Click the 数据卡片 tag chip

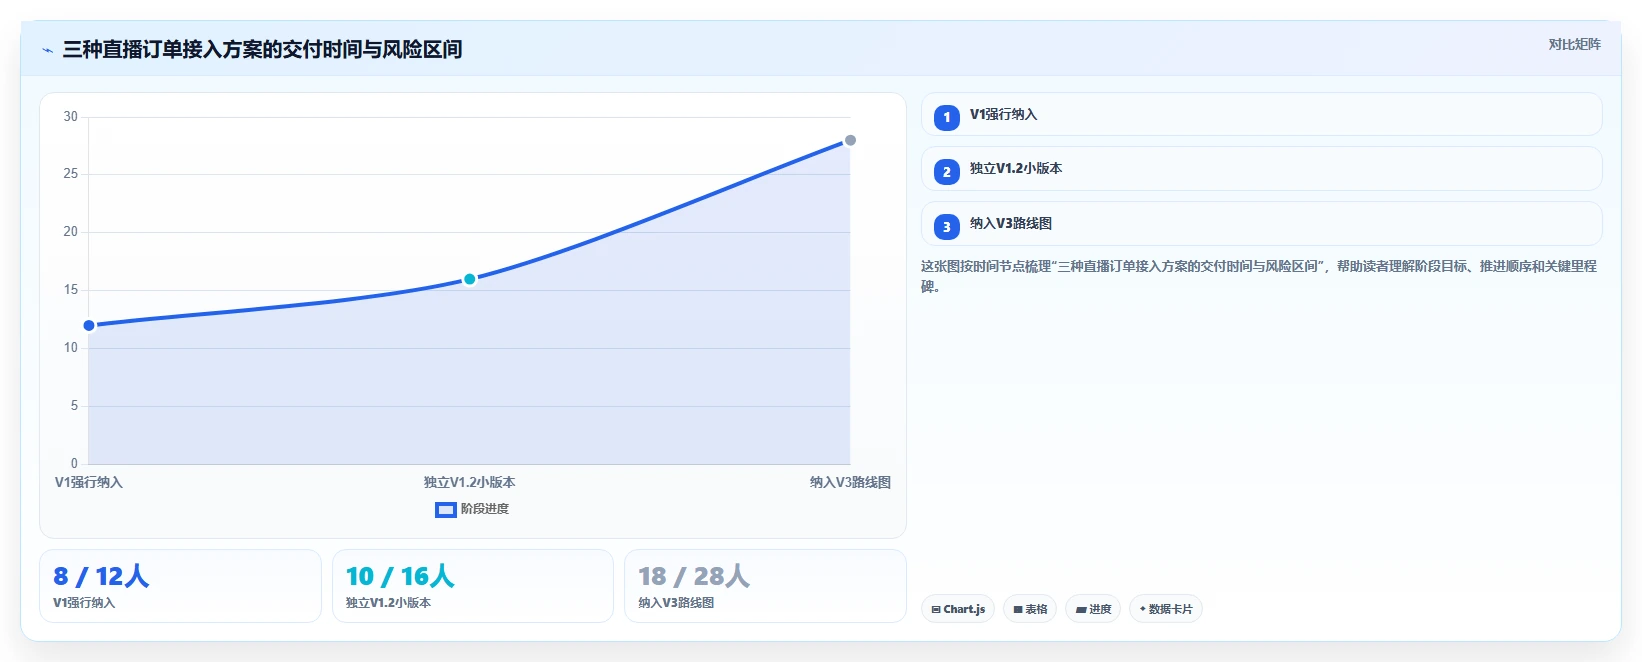[1165, 609]
